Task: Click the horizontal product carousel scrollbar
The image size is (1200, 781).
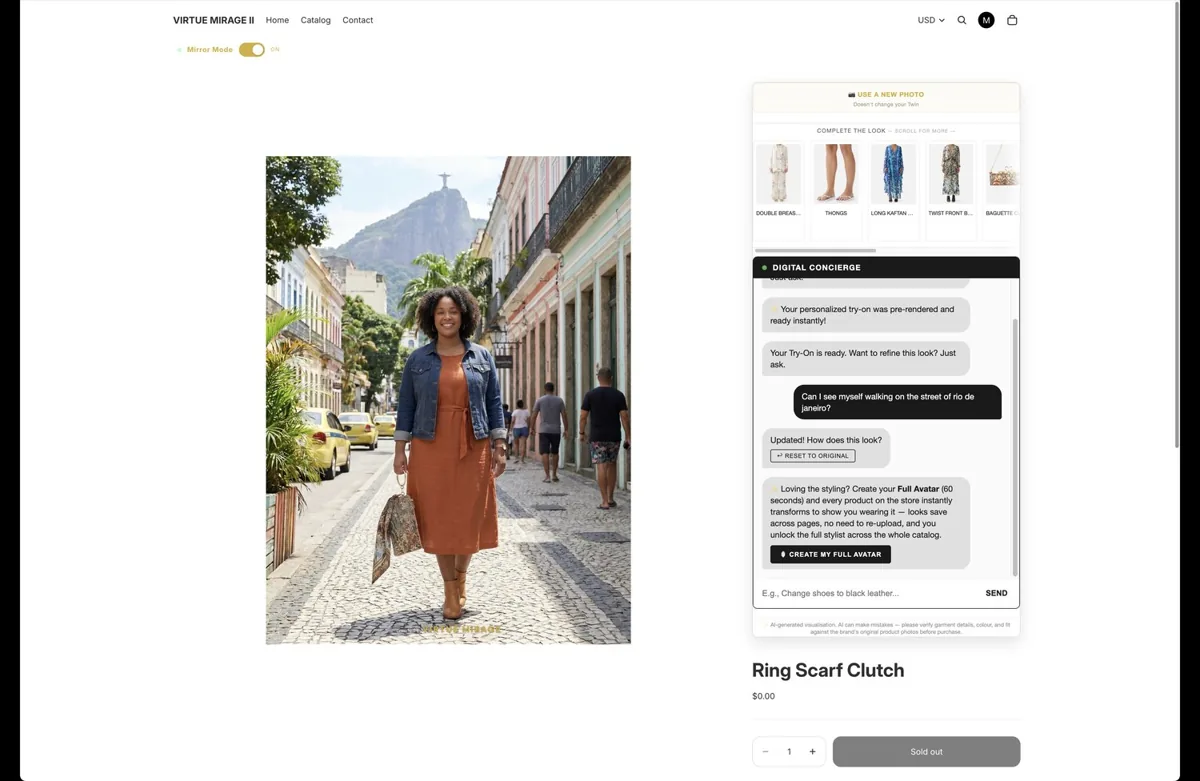Action: [x=815, y=250]
